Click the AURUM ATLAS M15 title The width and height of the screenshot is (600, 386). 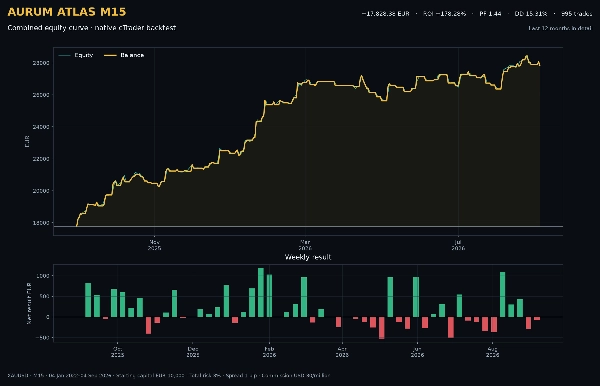67,12
